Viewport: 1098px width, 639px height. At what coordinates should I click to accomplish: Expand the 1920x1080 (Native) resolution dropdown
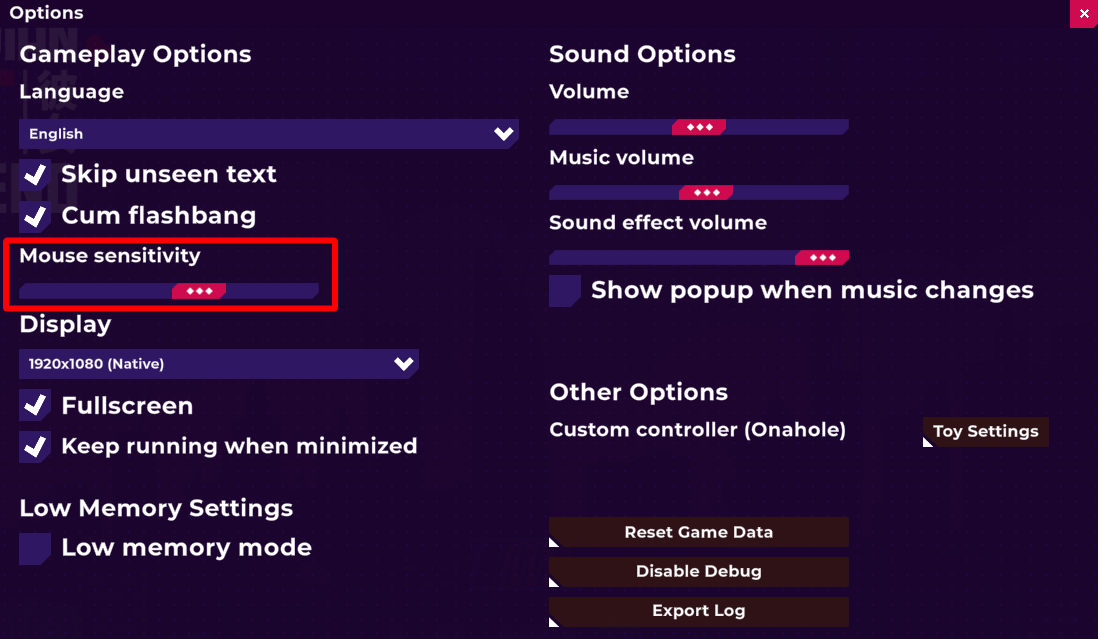(218, 364)
